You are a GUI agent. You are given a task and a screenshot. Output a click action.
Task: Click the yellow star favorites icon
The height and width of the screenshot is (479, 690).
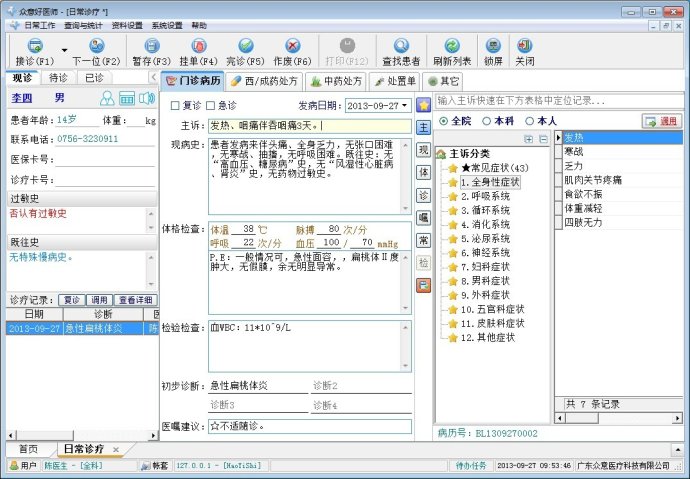(423, 105)
